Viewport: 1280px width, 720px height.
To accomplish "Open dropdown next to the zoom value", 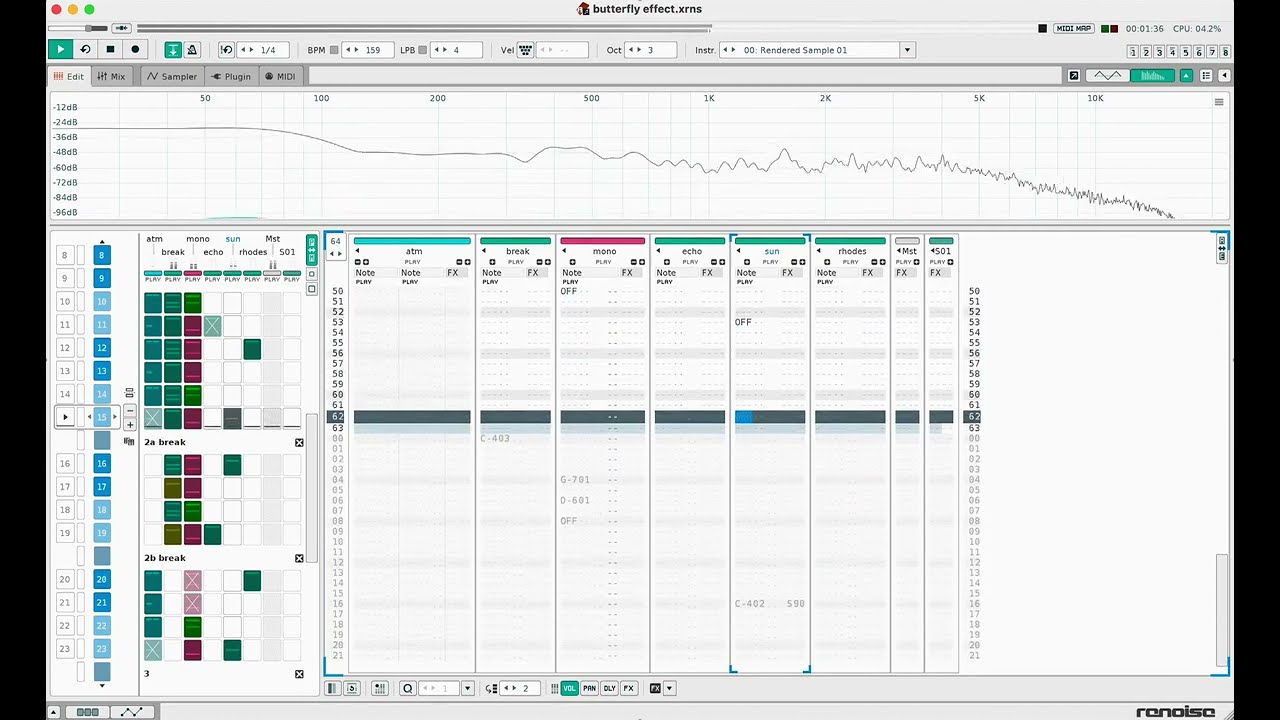I will [466, 688].
